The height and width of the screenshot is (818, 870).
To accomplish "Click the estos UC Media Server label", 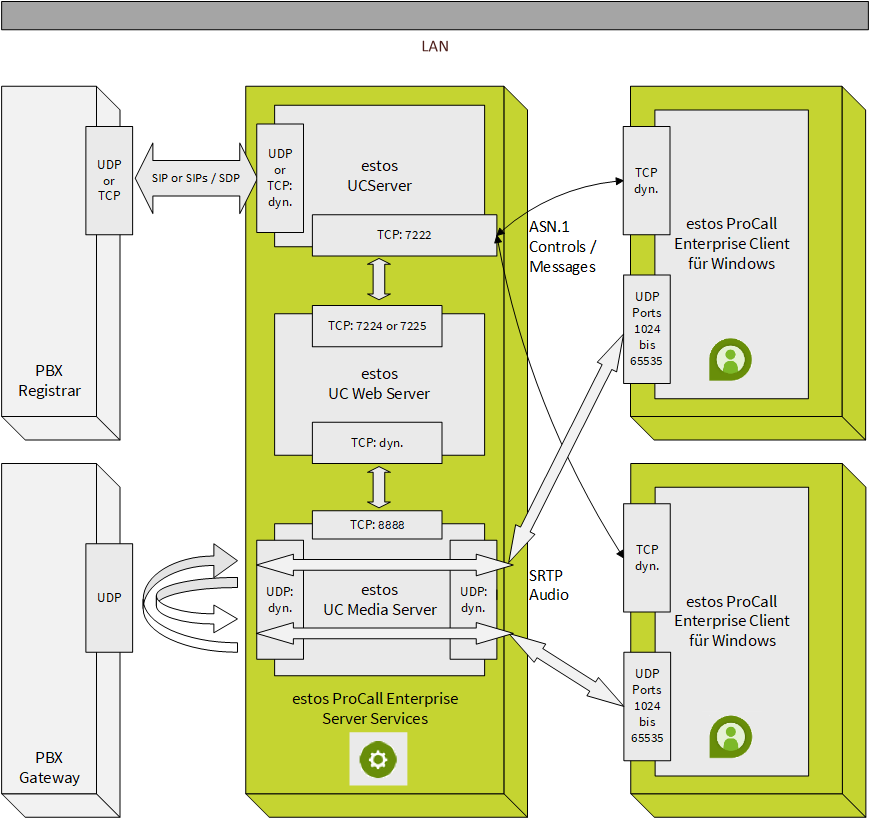I will (x=379, y=600).
